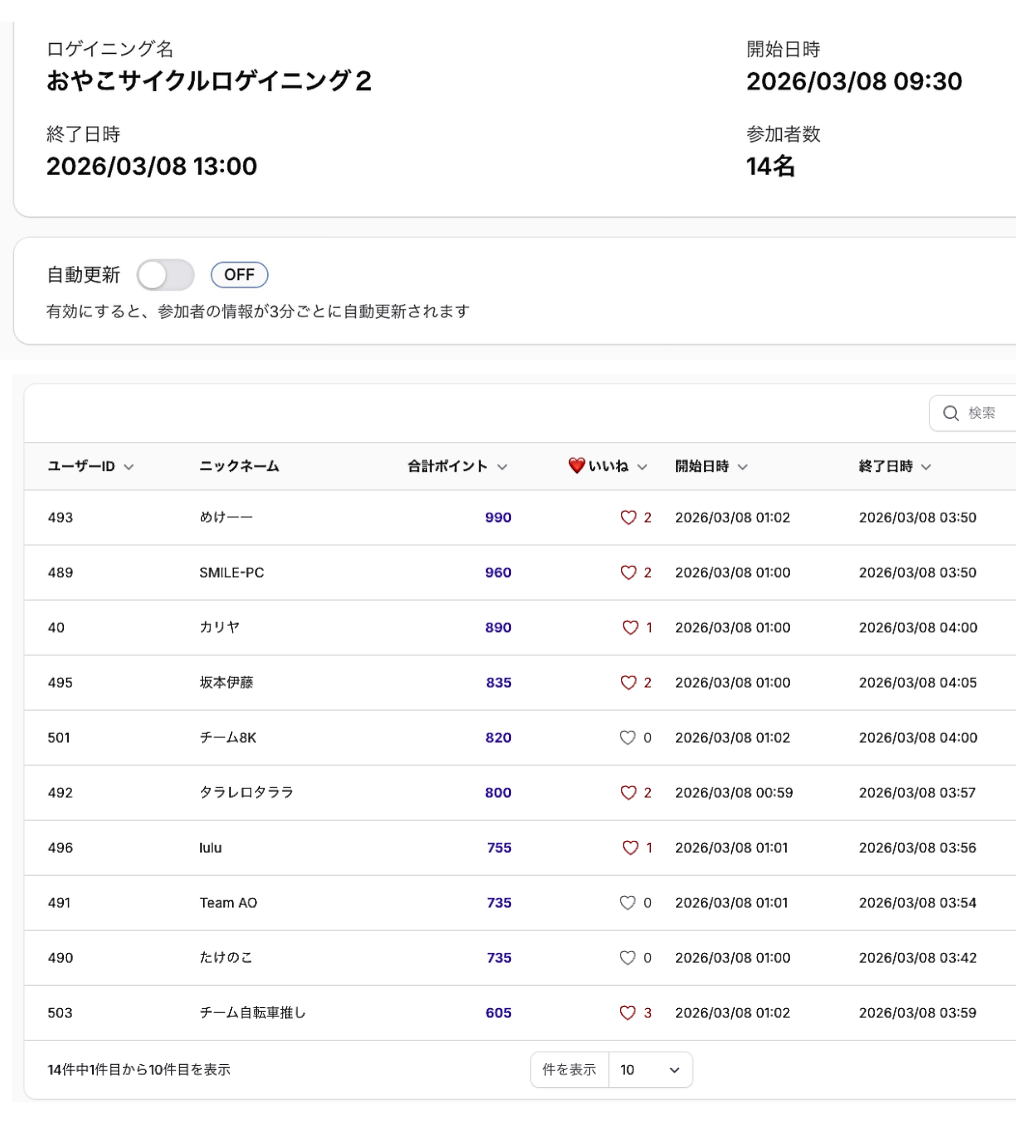Viewport: 1016px width, 1138px height.
Task: Click Team AO's 735 points
Action: [499, 903]
